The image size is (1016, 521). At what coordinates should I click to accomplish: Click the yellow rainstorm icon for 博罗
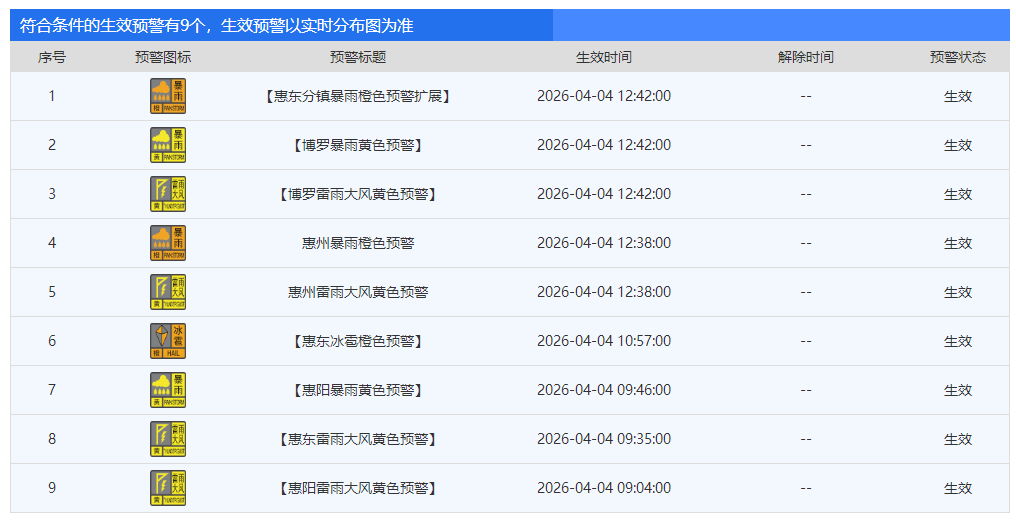coord(168,145)
